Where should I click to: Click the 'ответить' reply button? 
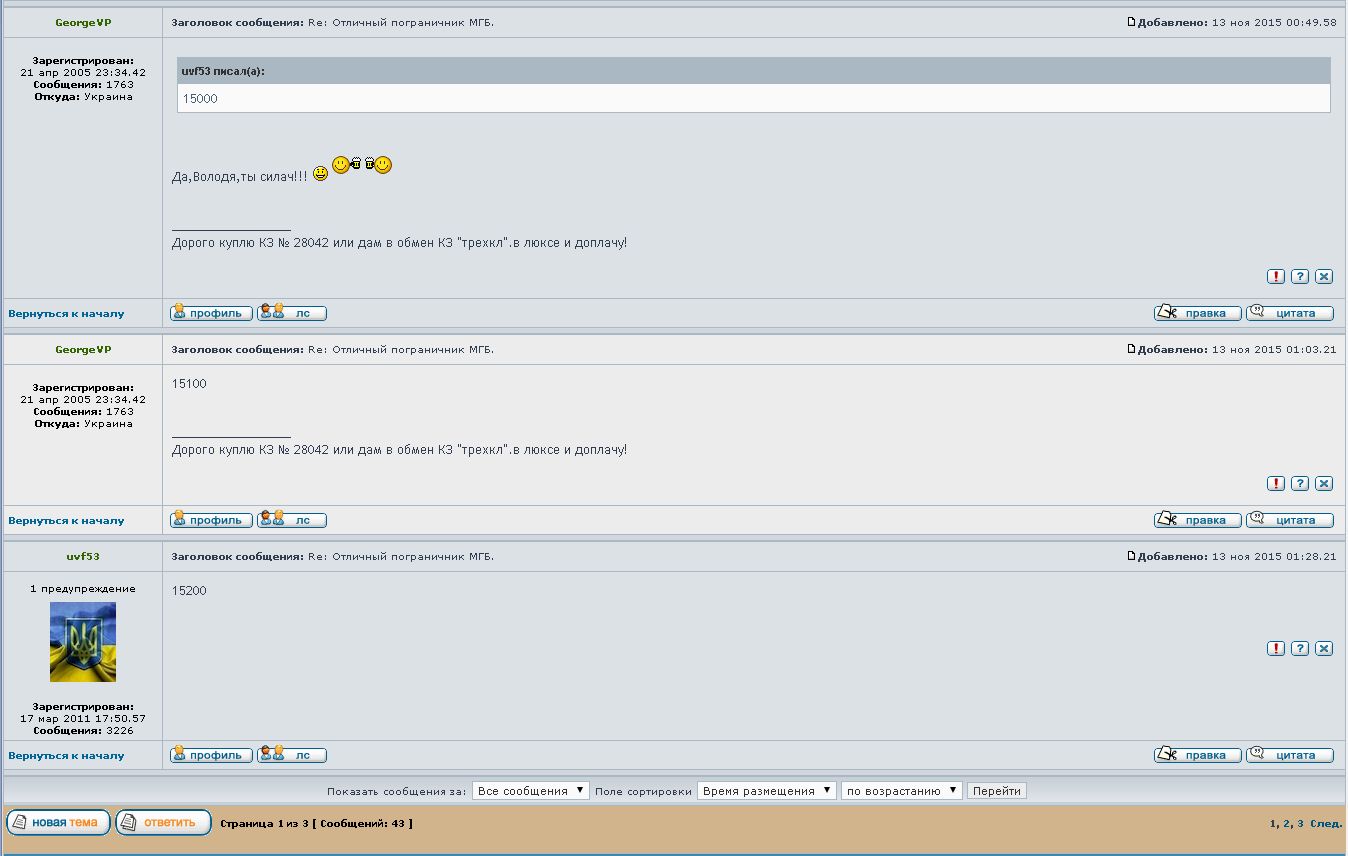tap(163, 823)
